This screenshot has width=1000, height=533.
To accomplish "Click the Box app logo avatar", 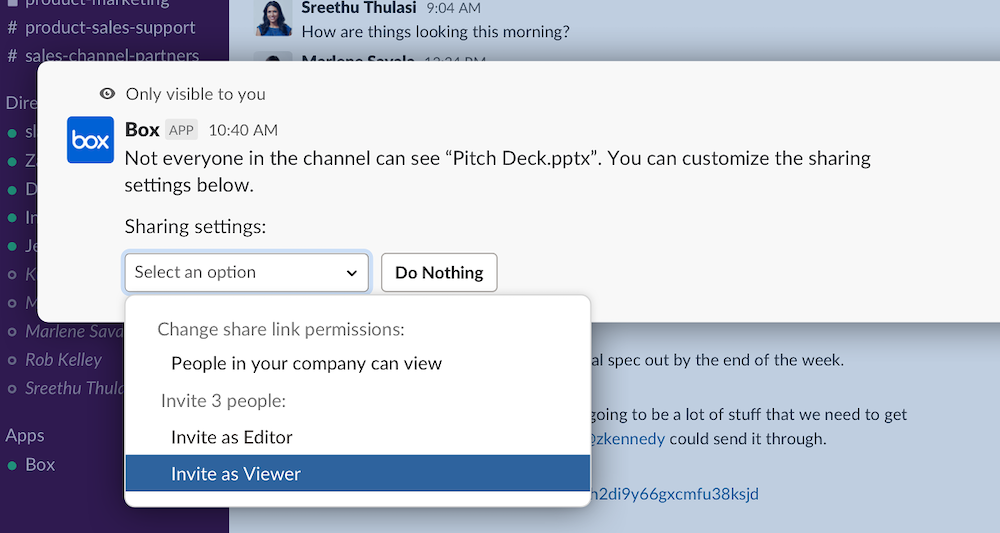I will tap(91, 140).
